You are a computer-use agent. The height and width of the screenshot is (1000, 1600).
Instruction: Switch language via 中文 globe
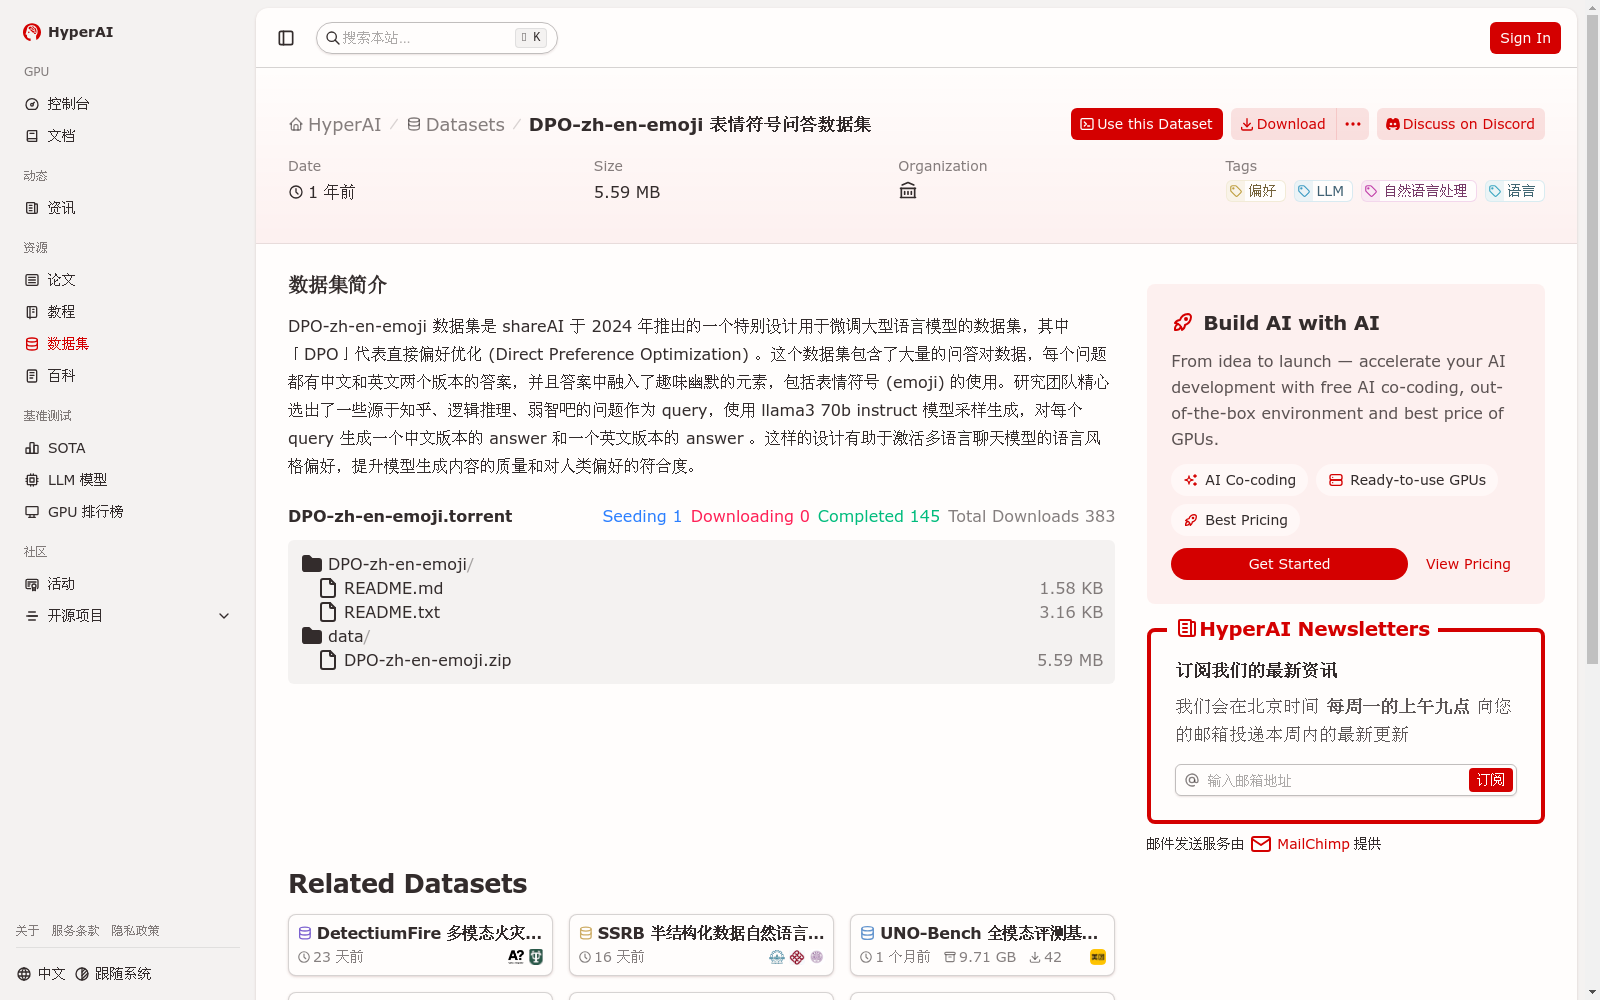[x=41, y=974]
